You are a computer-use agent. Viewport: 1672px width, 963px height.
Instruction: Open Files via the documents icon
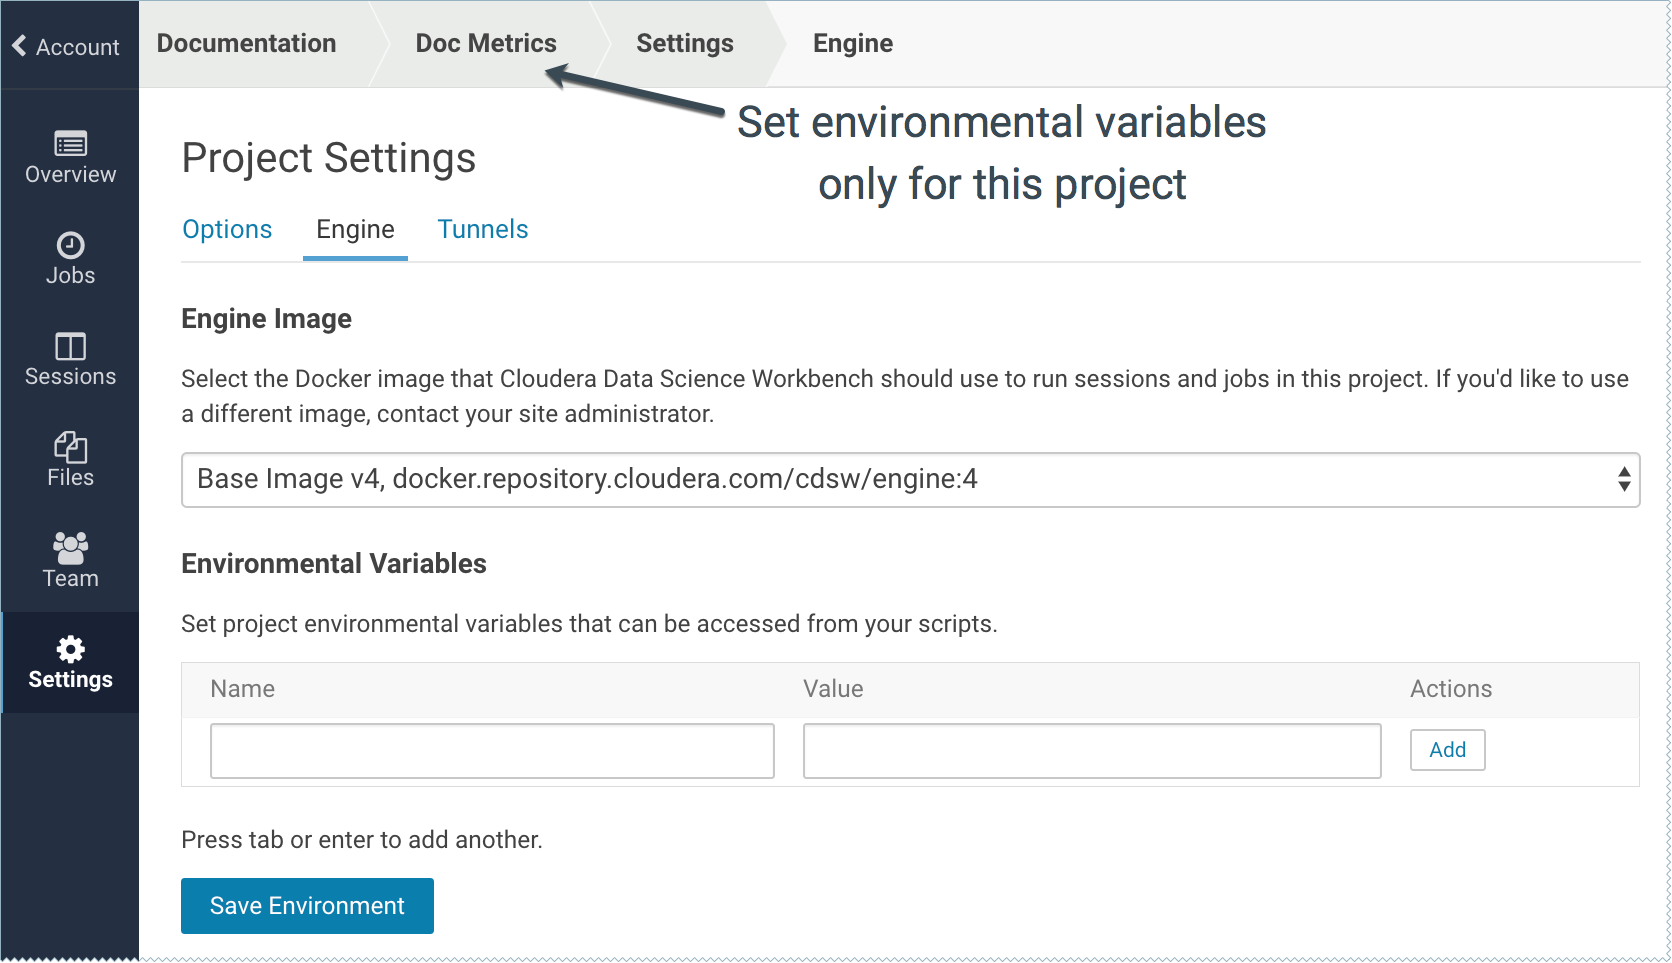tap(70, 447)
